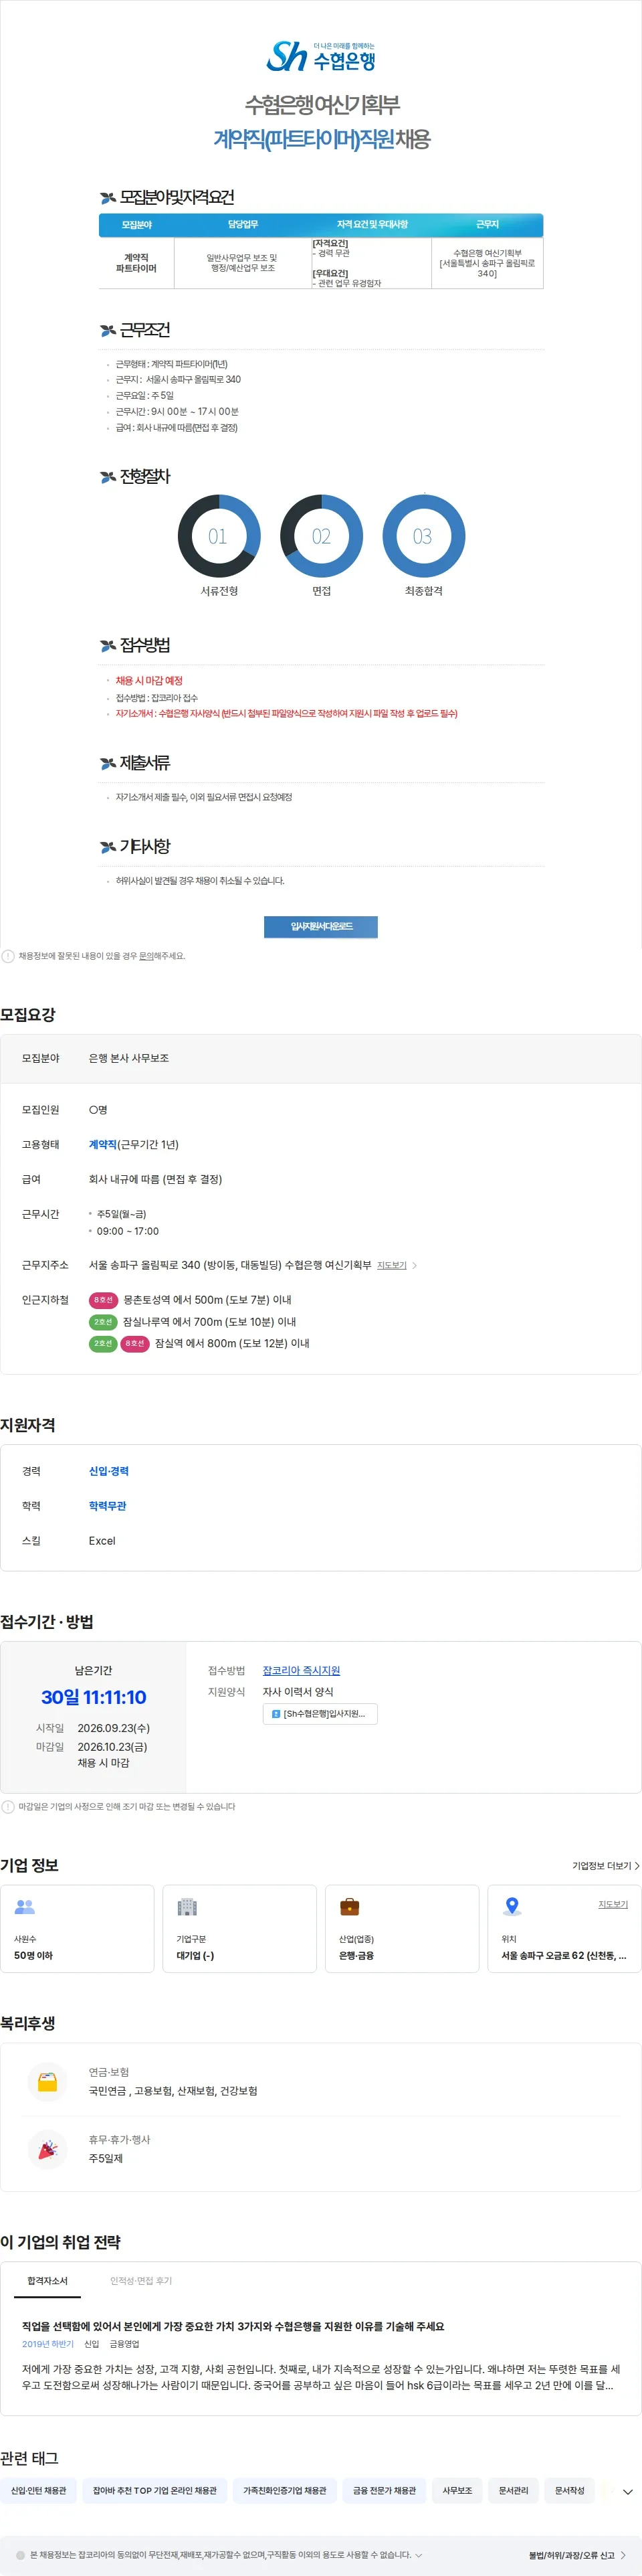Click the info icon beside 마감일은 기업의 사정으로
This screenshot has height=2576, width=642.
[x=8, y=1807]
